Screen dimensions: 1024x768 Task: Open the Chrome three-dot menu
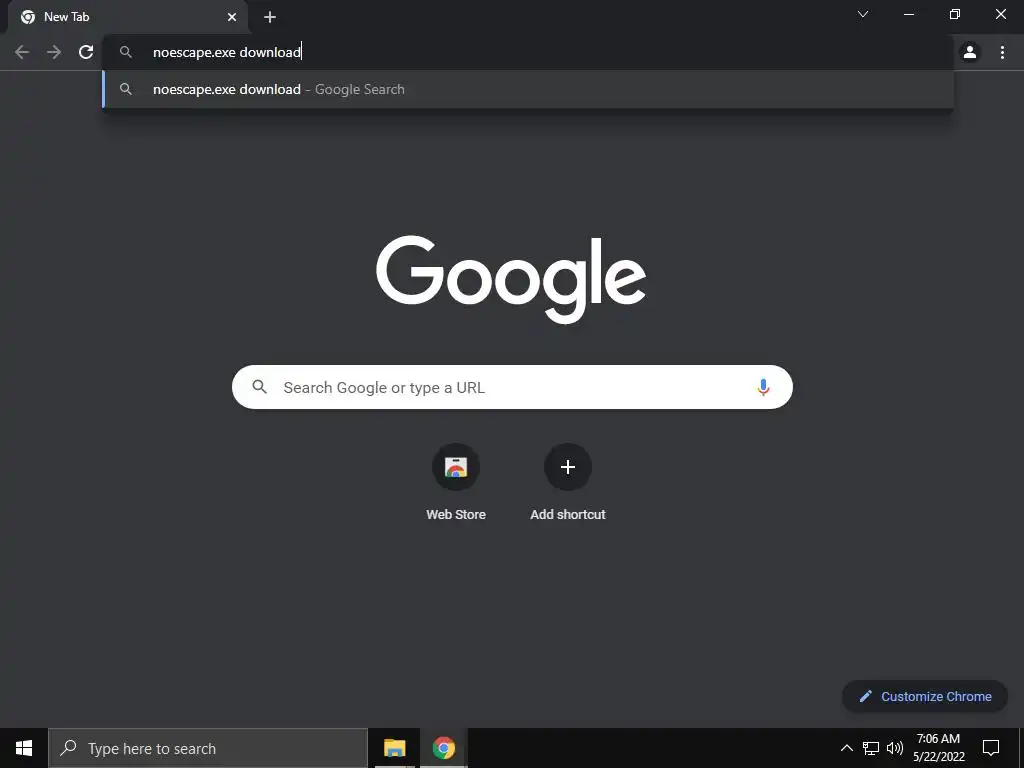click(x=1002, y=52)
